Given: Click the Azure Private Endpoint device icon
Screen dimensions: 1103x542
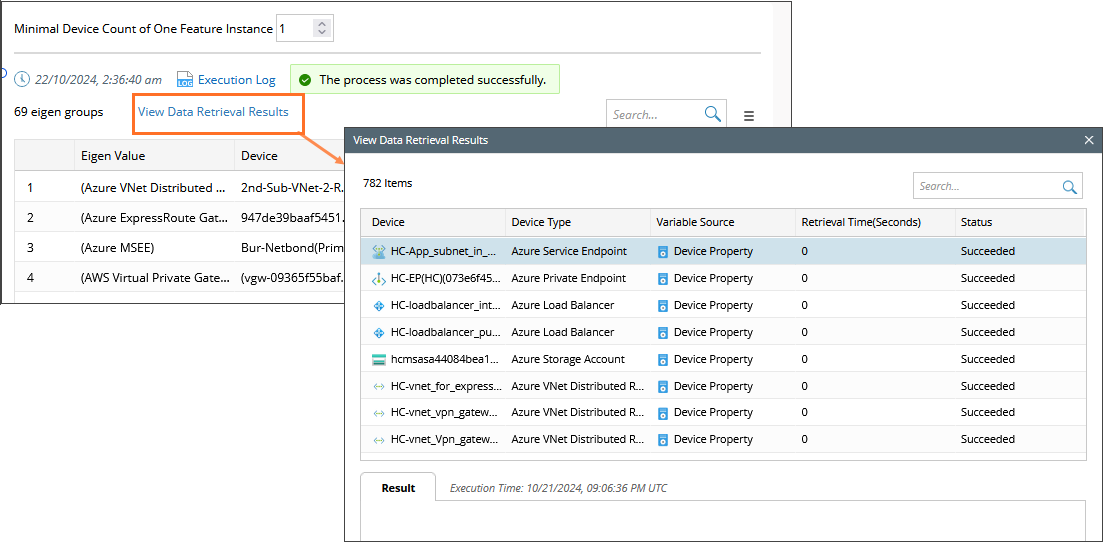Looking at the screenshot, I should 379,279.
